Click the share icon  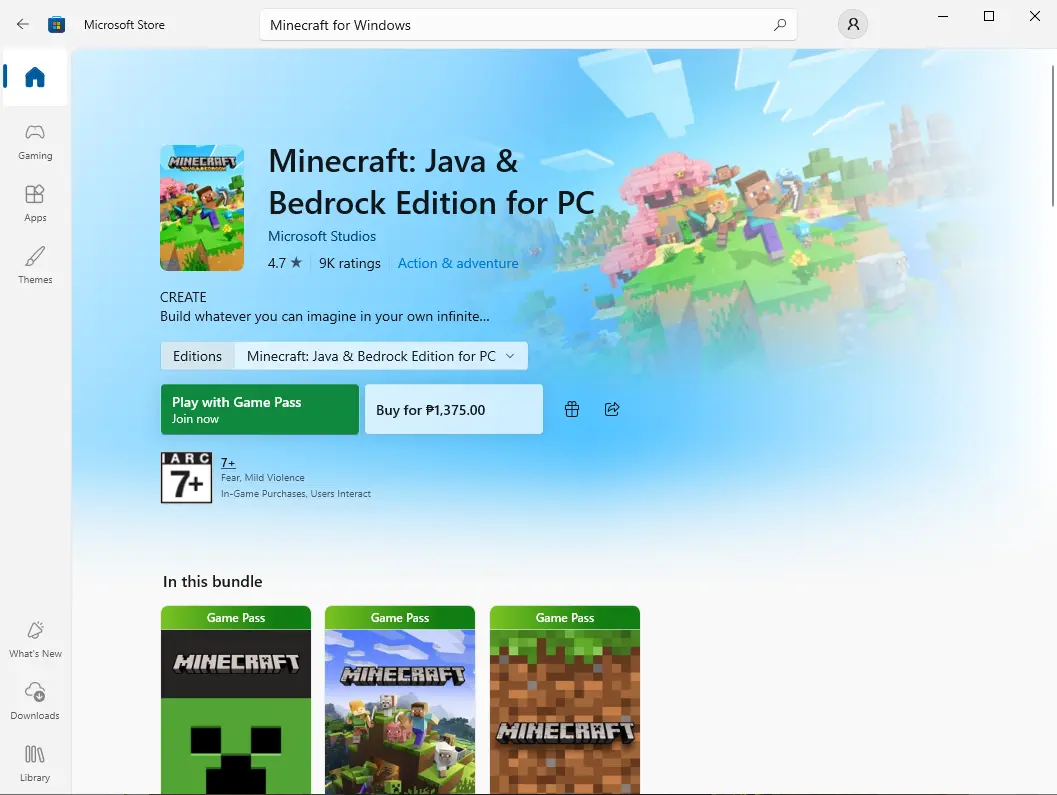pos(612,409)
